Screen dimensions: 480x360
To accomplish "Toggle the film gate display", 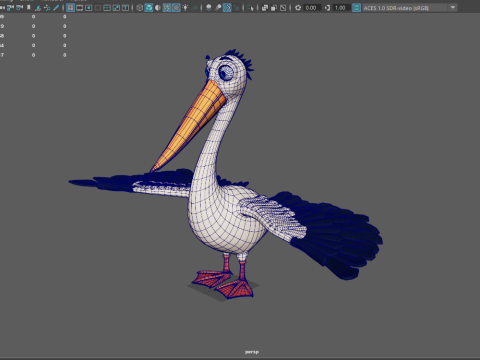I will tap(79, 8).
